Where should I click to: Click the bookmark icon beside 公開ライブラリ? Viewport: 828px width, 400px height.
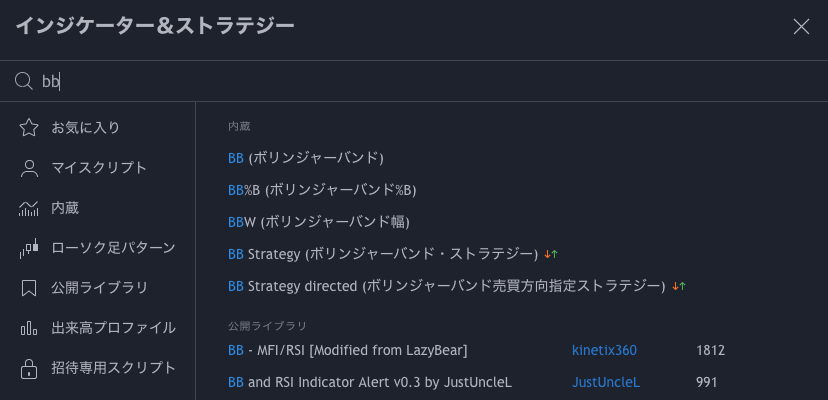(29, 288)
